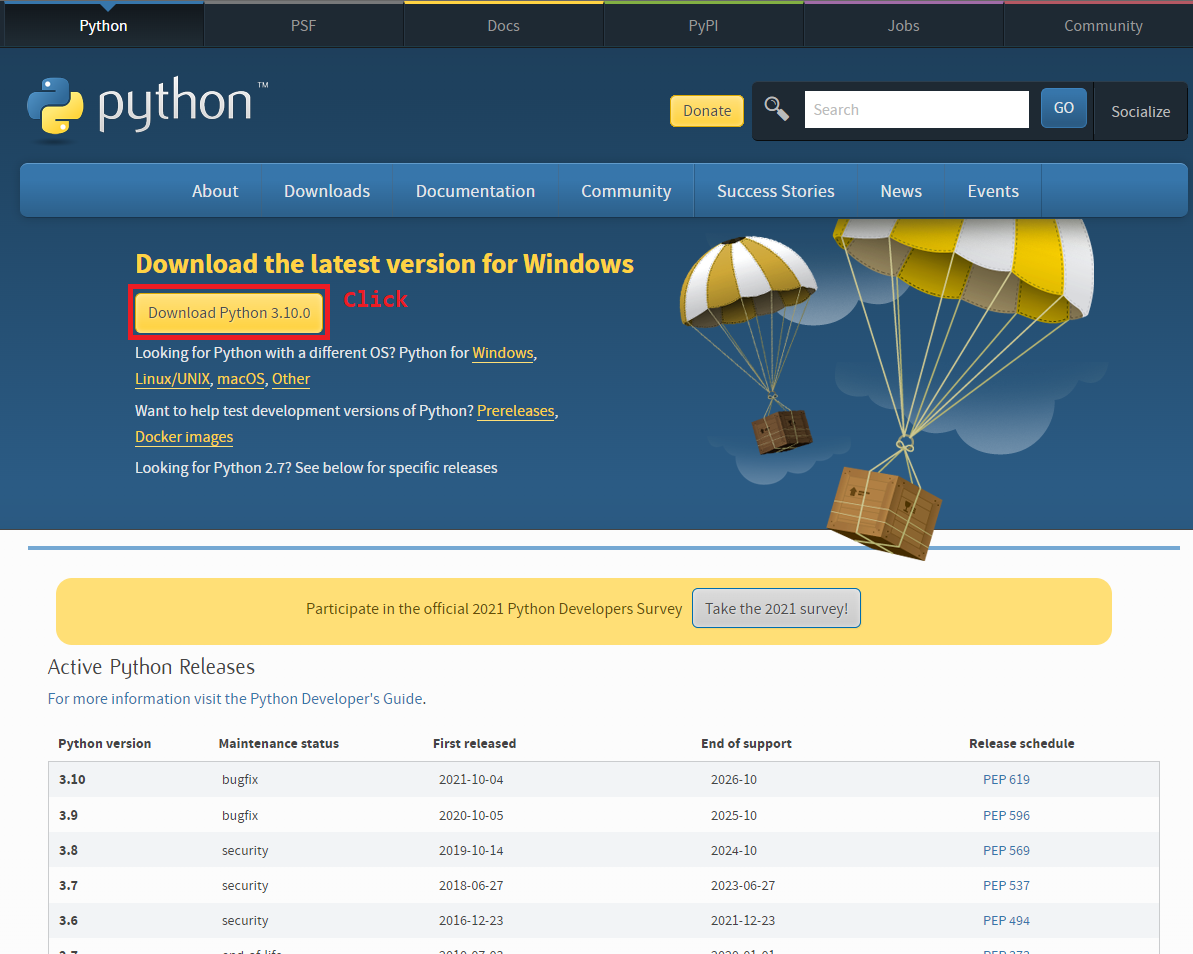Click the magnifying glass search icon
1193x954 pixels.
pos(777,110)
